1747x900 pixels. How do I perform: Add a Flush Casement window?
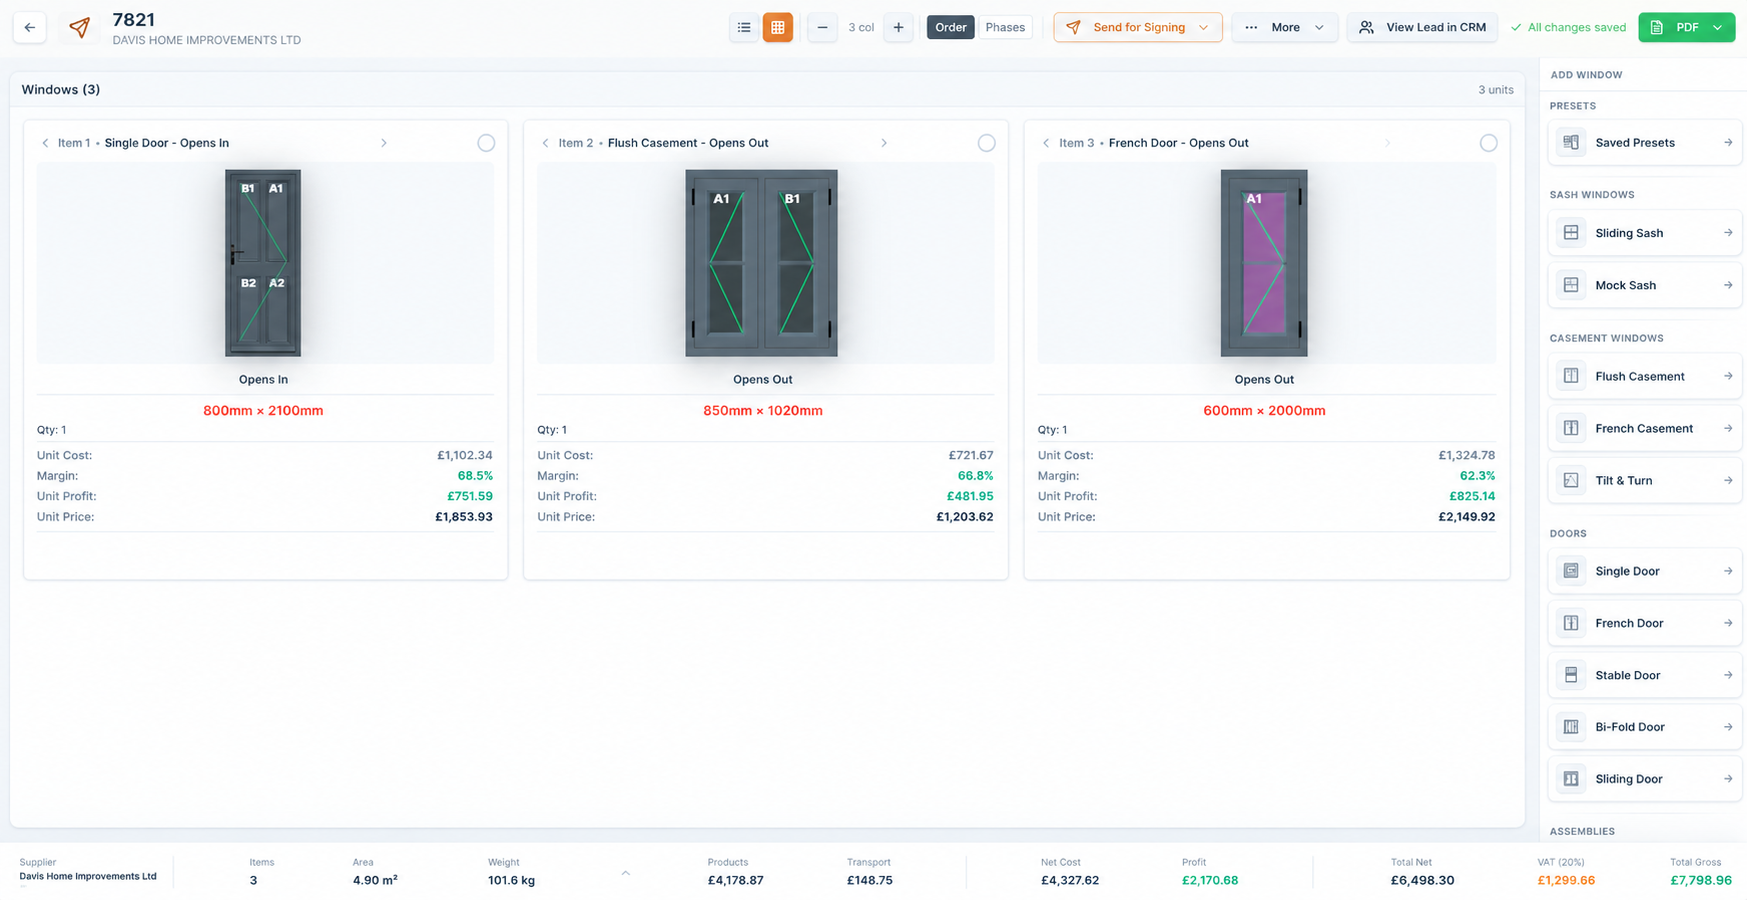coord(1645,376)
